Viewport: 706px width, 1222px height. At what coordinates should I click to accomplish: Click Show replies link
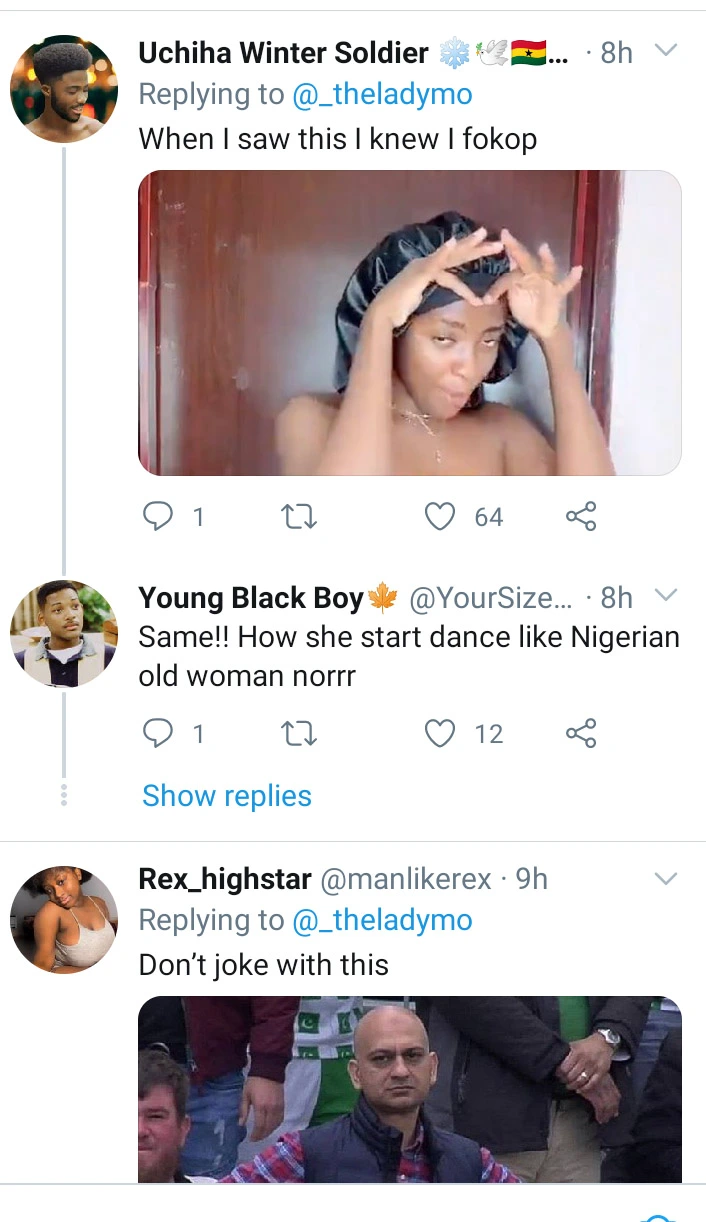click(x=227, y=796)
